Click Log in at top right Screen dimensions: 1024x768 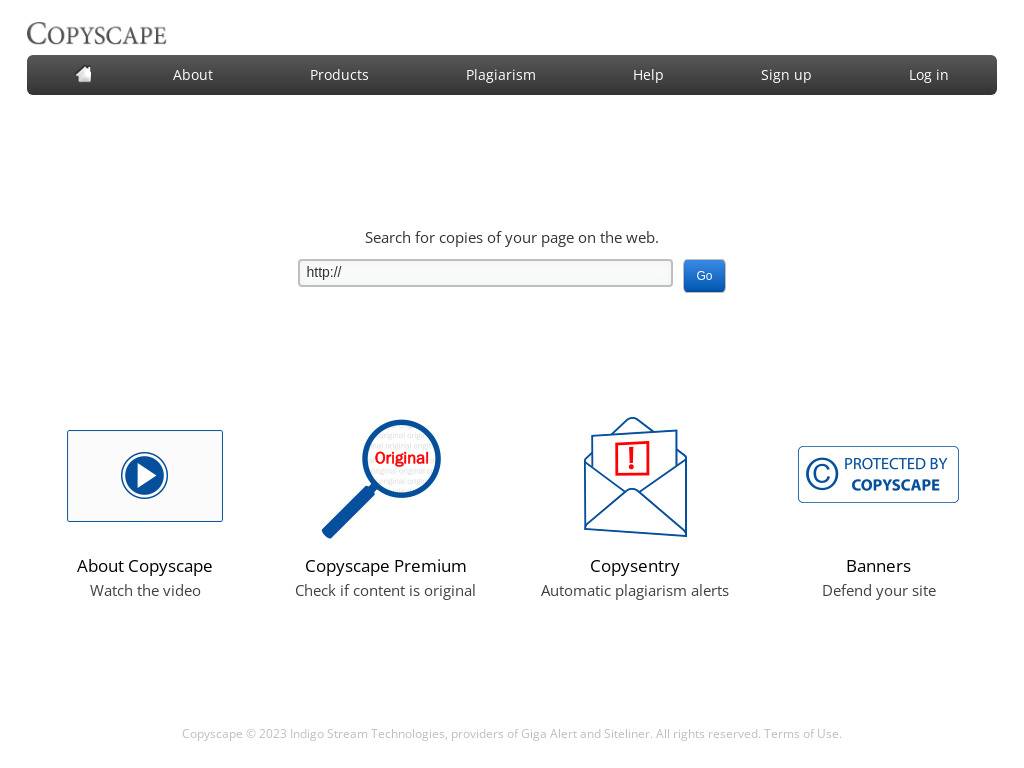(928, 74)
